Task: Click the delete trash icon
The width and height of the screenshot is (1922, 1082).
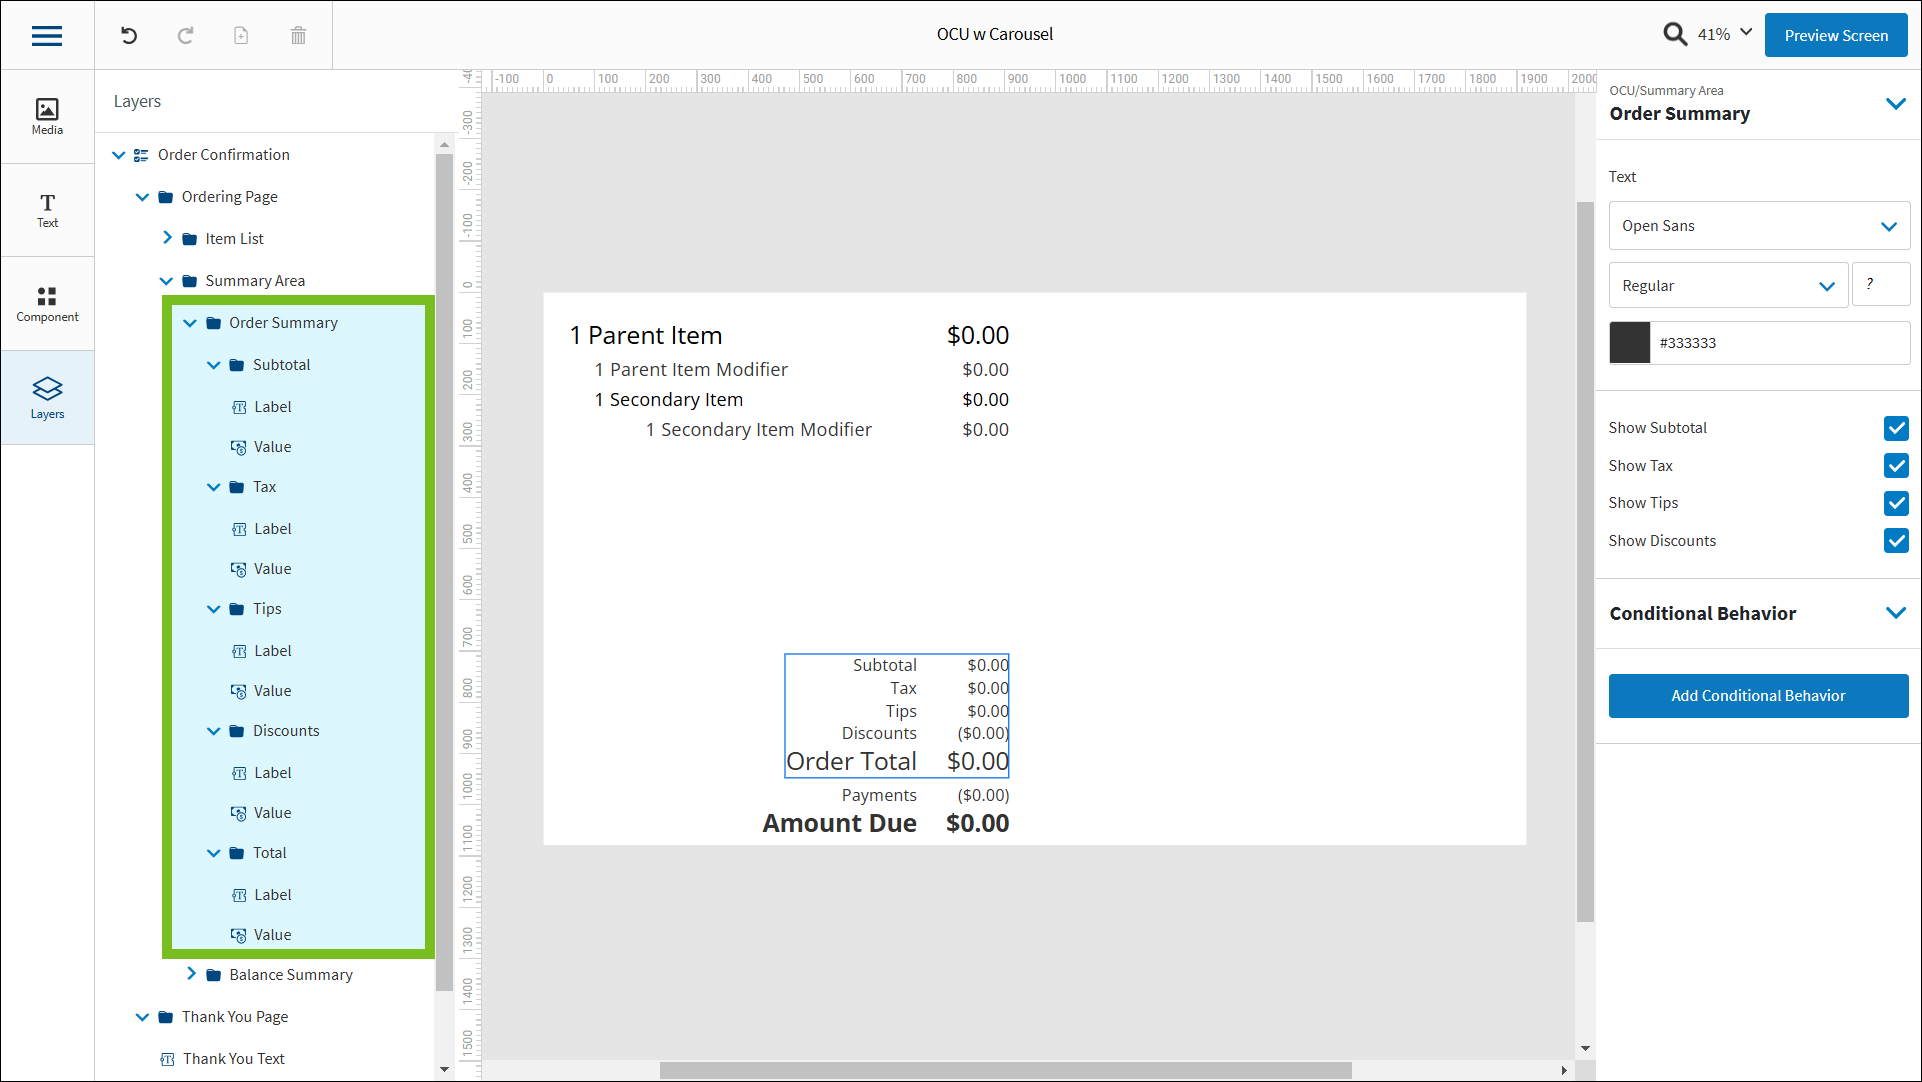Action: (297, 35)
